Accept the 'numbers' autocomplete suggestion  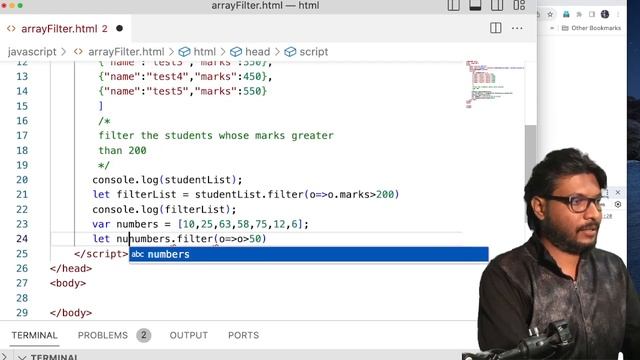pyautogui.click(x=309, y=254)
